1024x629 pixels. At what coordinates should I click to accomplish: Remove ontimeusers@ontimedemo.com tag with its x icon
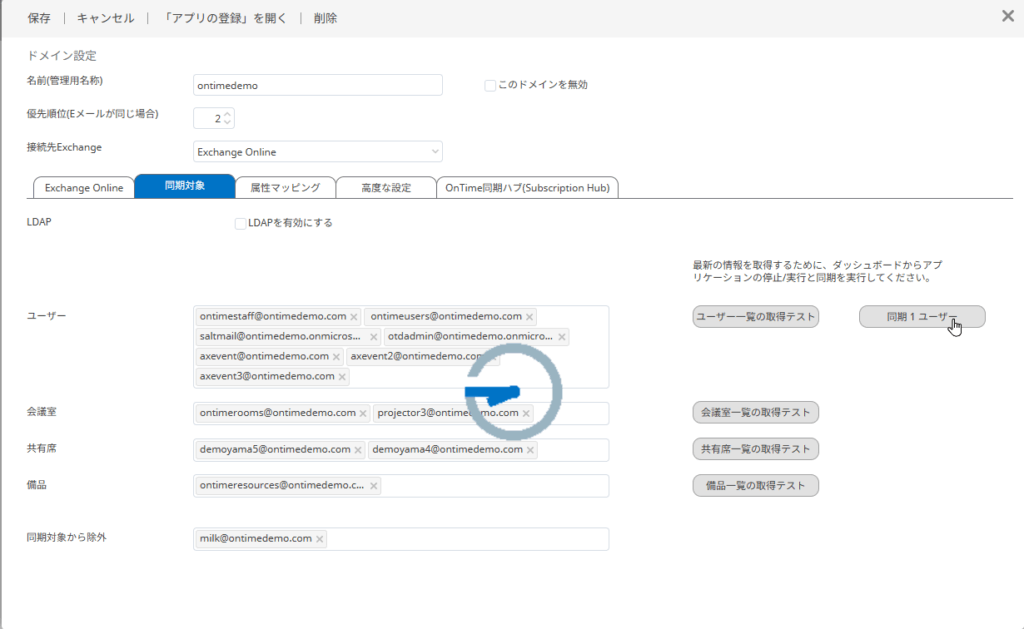point(530,317)
